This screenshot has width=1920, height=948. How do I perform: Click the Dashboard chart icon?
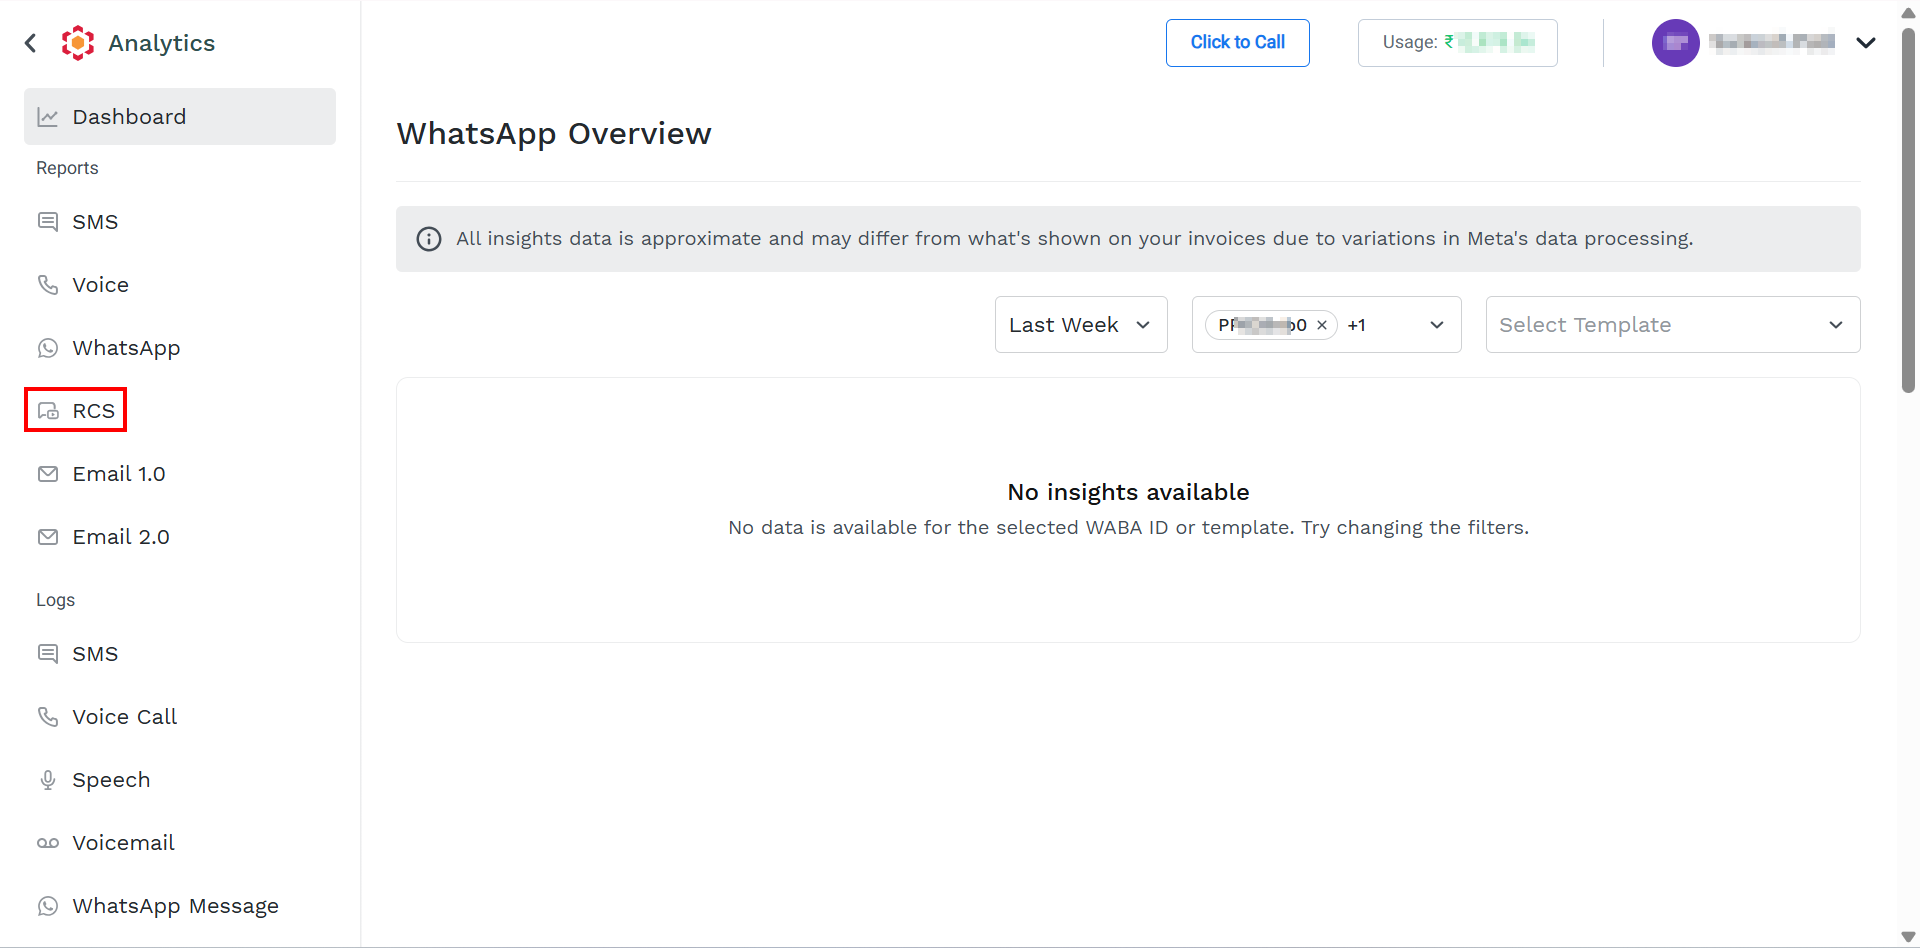[x=48, y=117]
